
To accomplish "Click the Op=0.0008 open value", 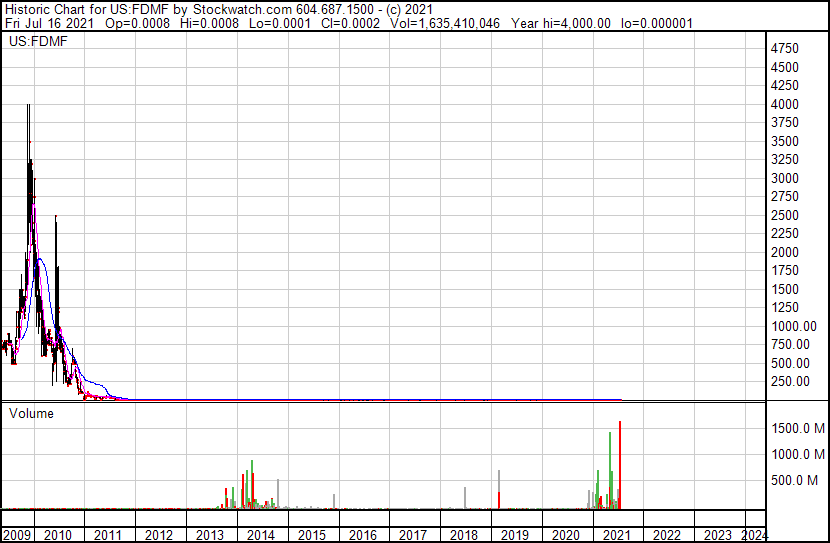I will (x=138, y=23).
